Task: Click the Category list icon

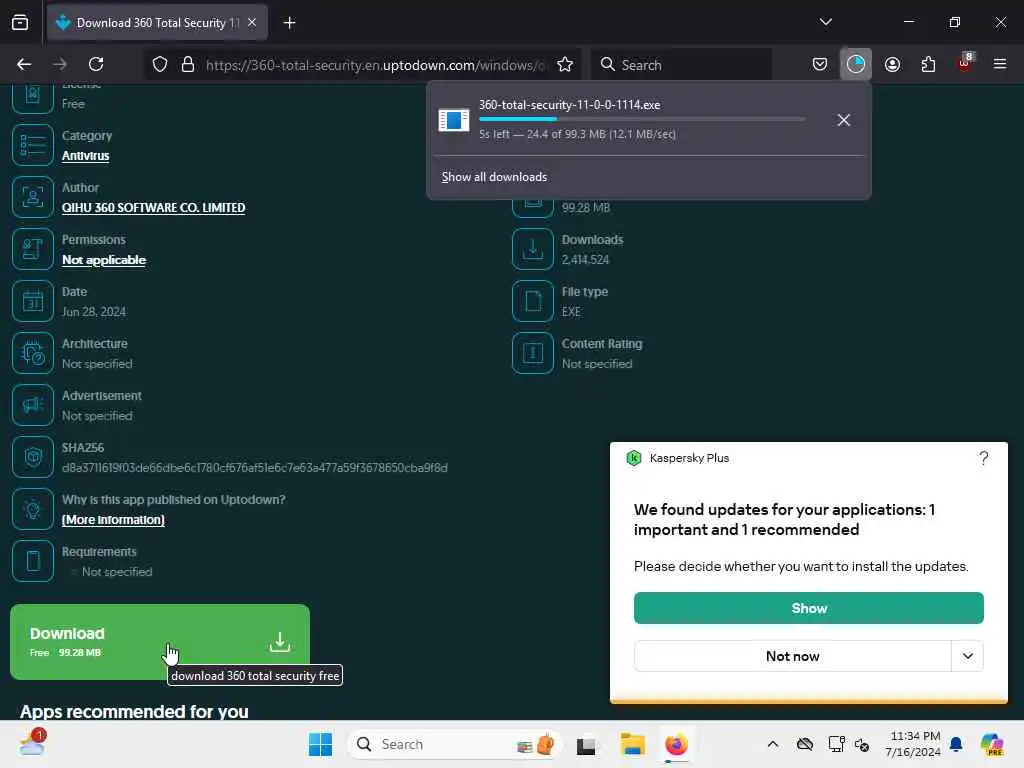Action: (x=33, y=145)
